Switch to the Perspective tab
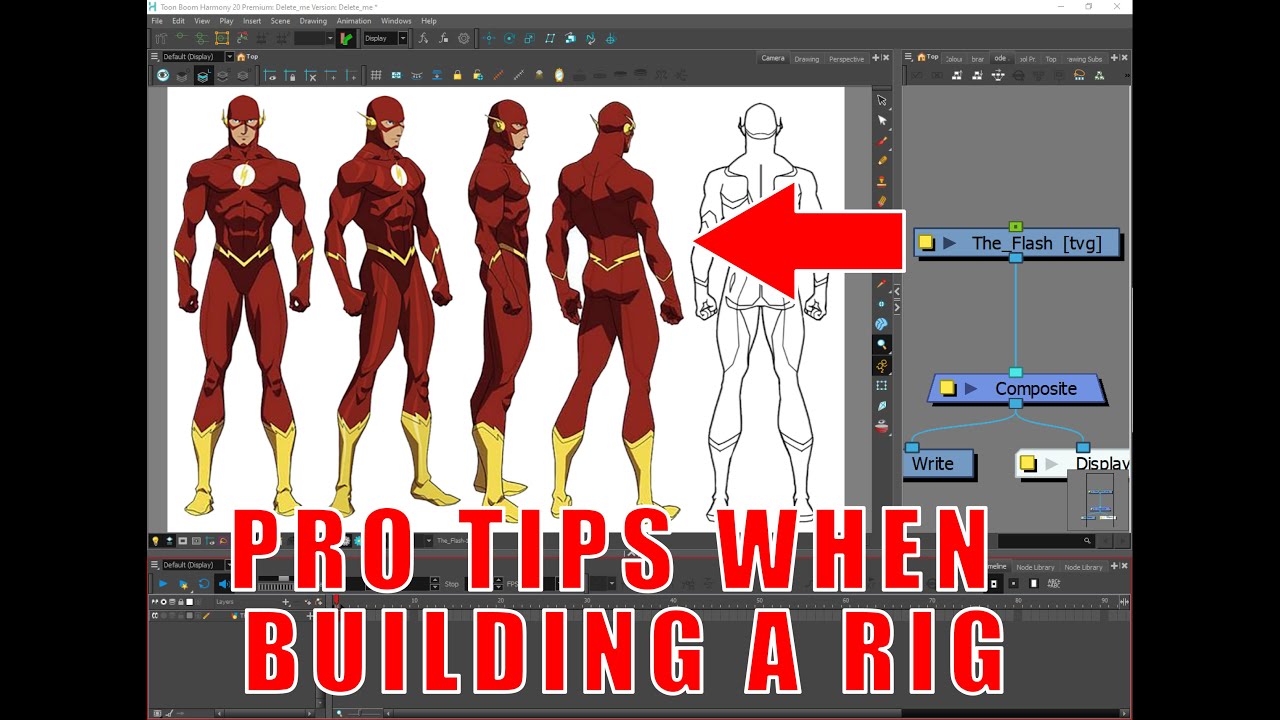 click(846, 59)
